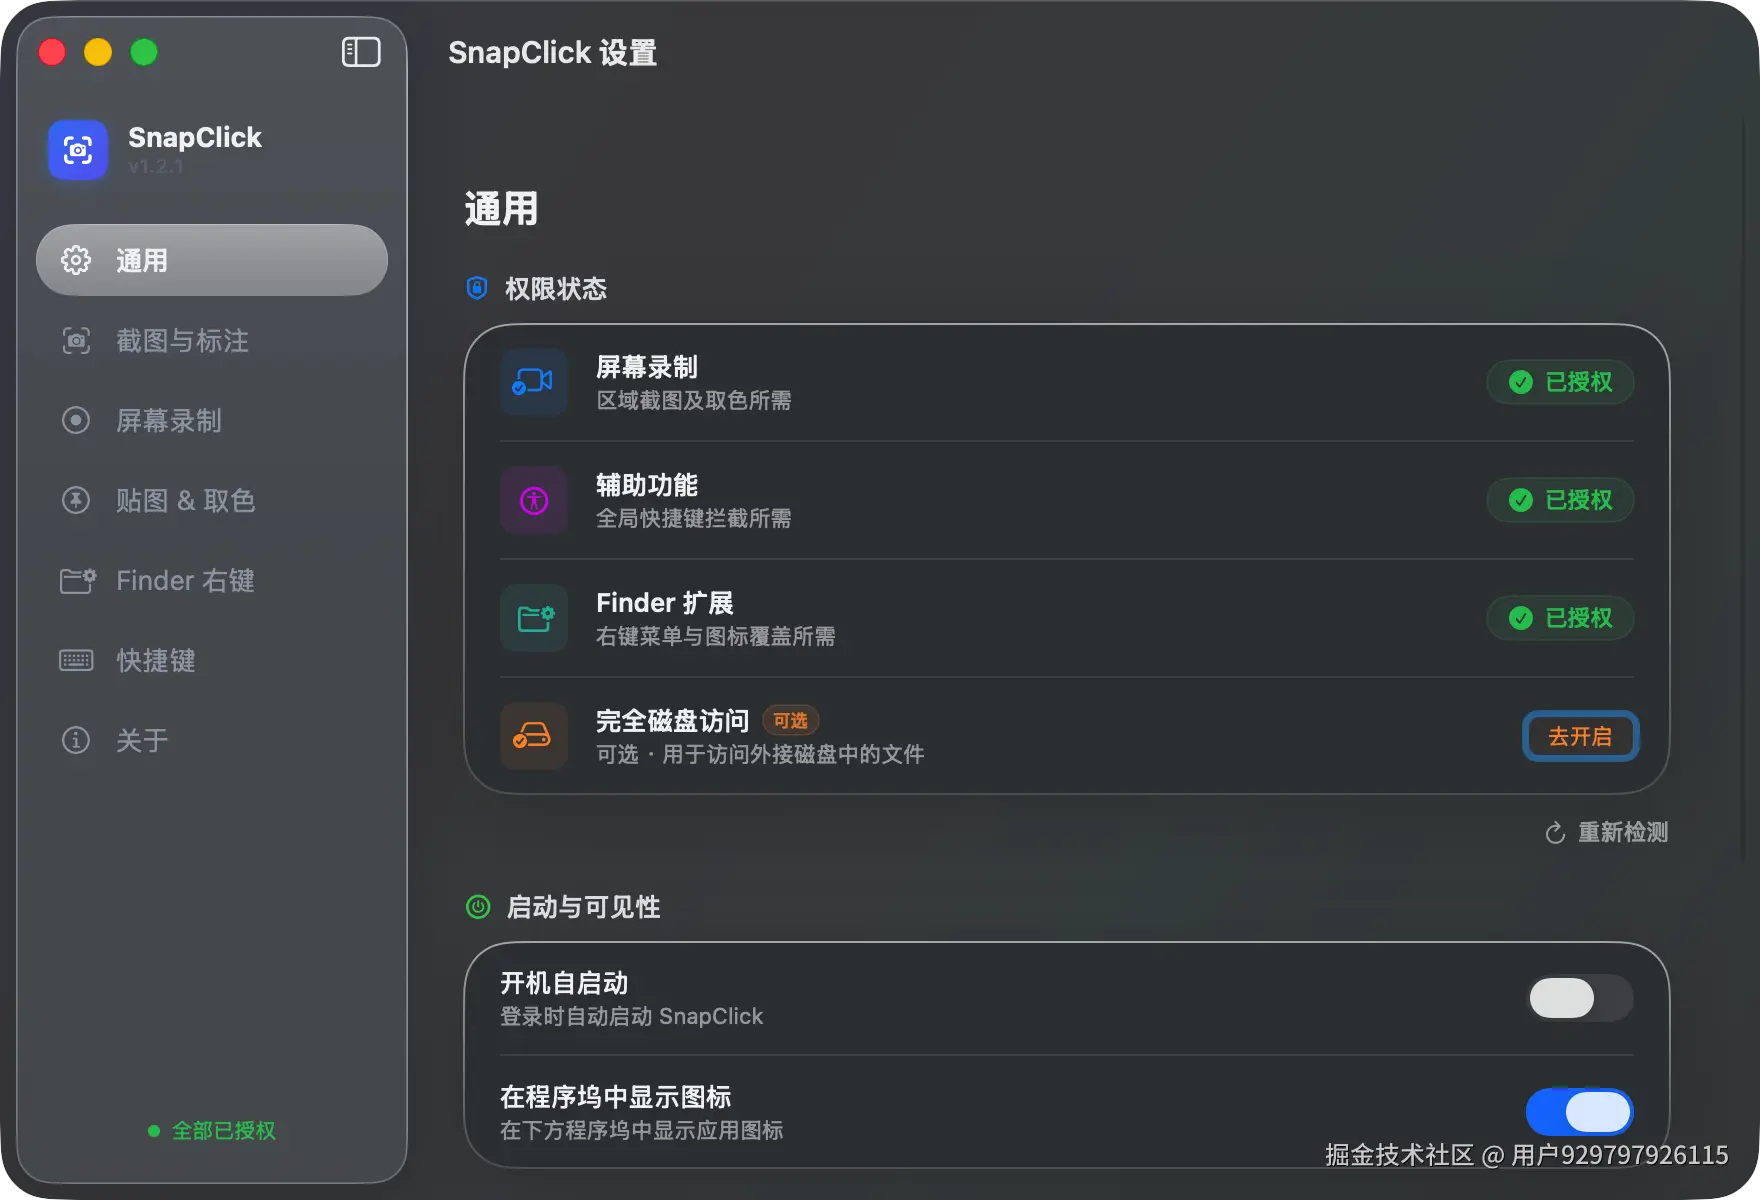Image resolution: width=1760 pixels, height=1200 pixels.
Task: Click the Finder 扩展 folder-gear icon
Action: [x=534, y=618]
